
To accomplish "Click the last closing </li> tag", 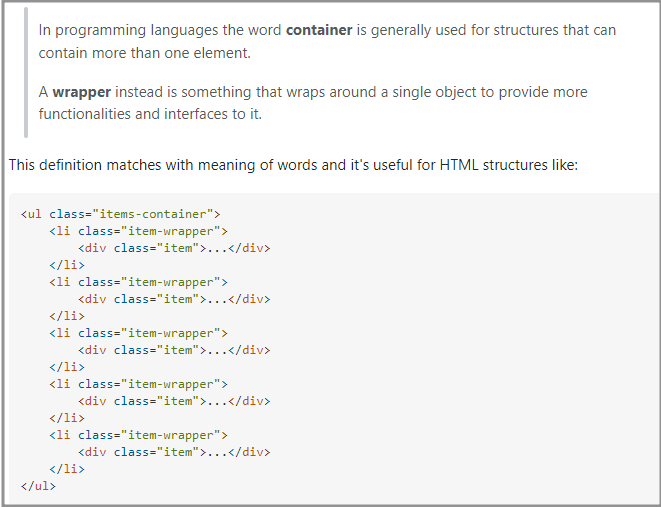I will 67,469.
